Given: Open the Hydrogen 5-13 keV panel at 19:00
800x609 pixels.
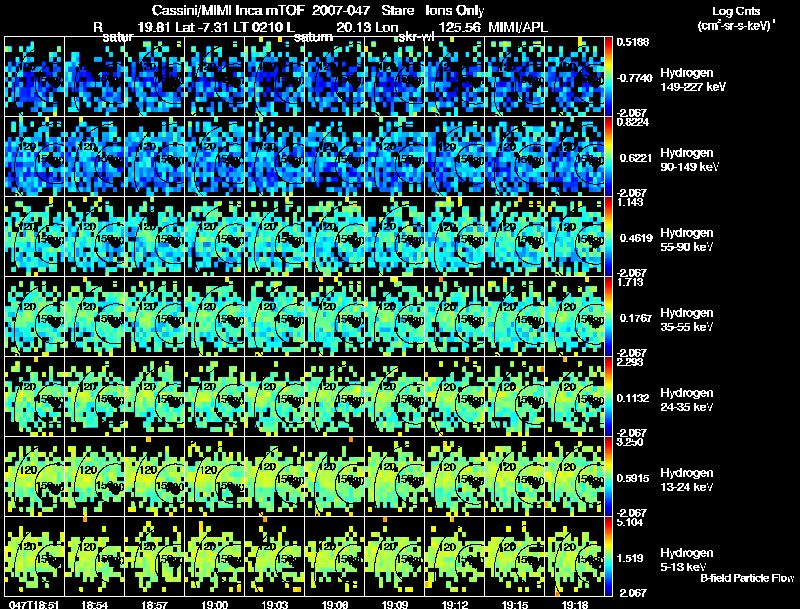Looking at the screenshot, I should click(215, 556).
